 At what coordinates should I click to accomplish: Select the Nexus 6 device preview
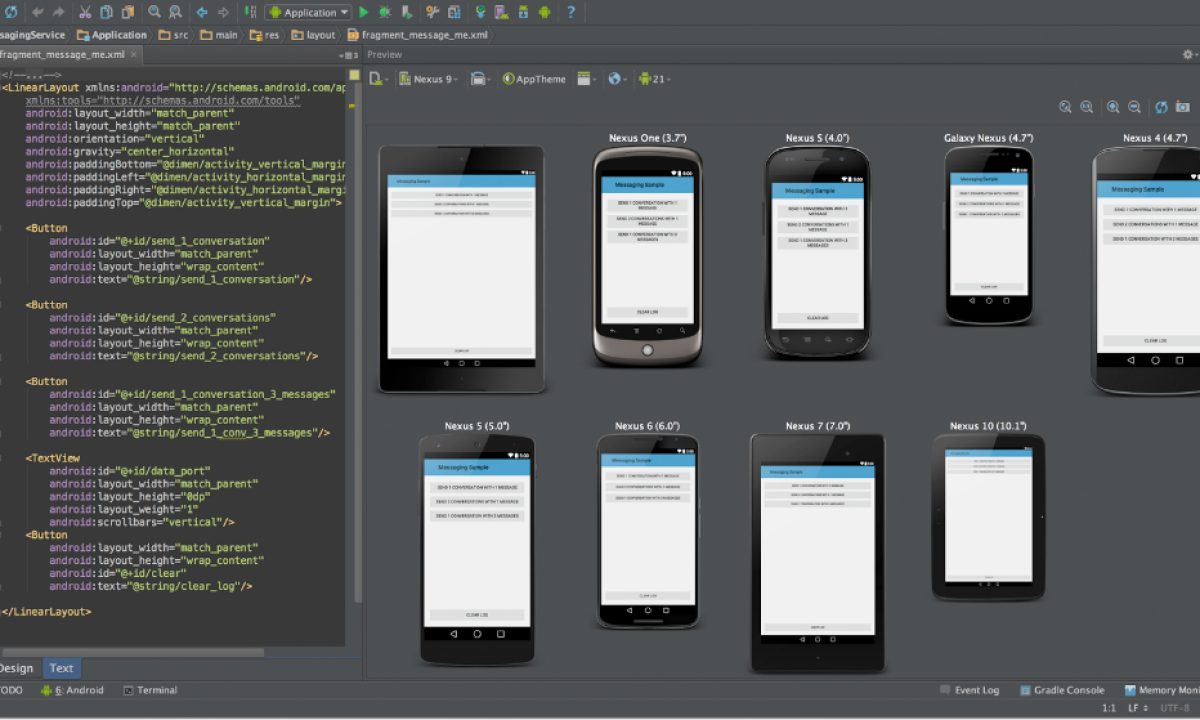tap(647, 530)
